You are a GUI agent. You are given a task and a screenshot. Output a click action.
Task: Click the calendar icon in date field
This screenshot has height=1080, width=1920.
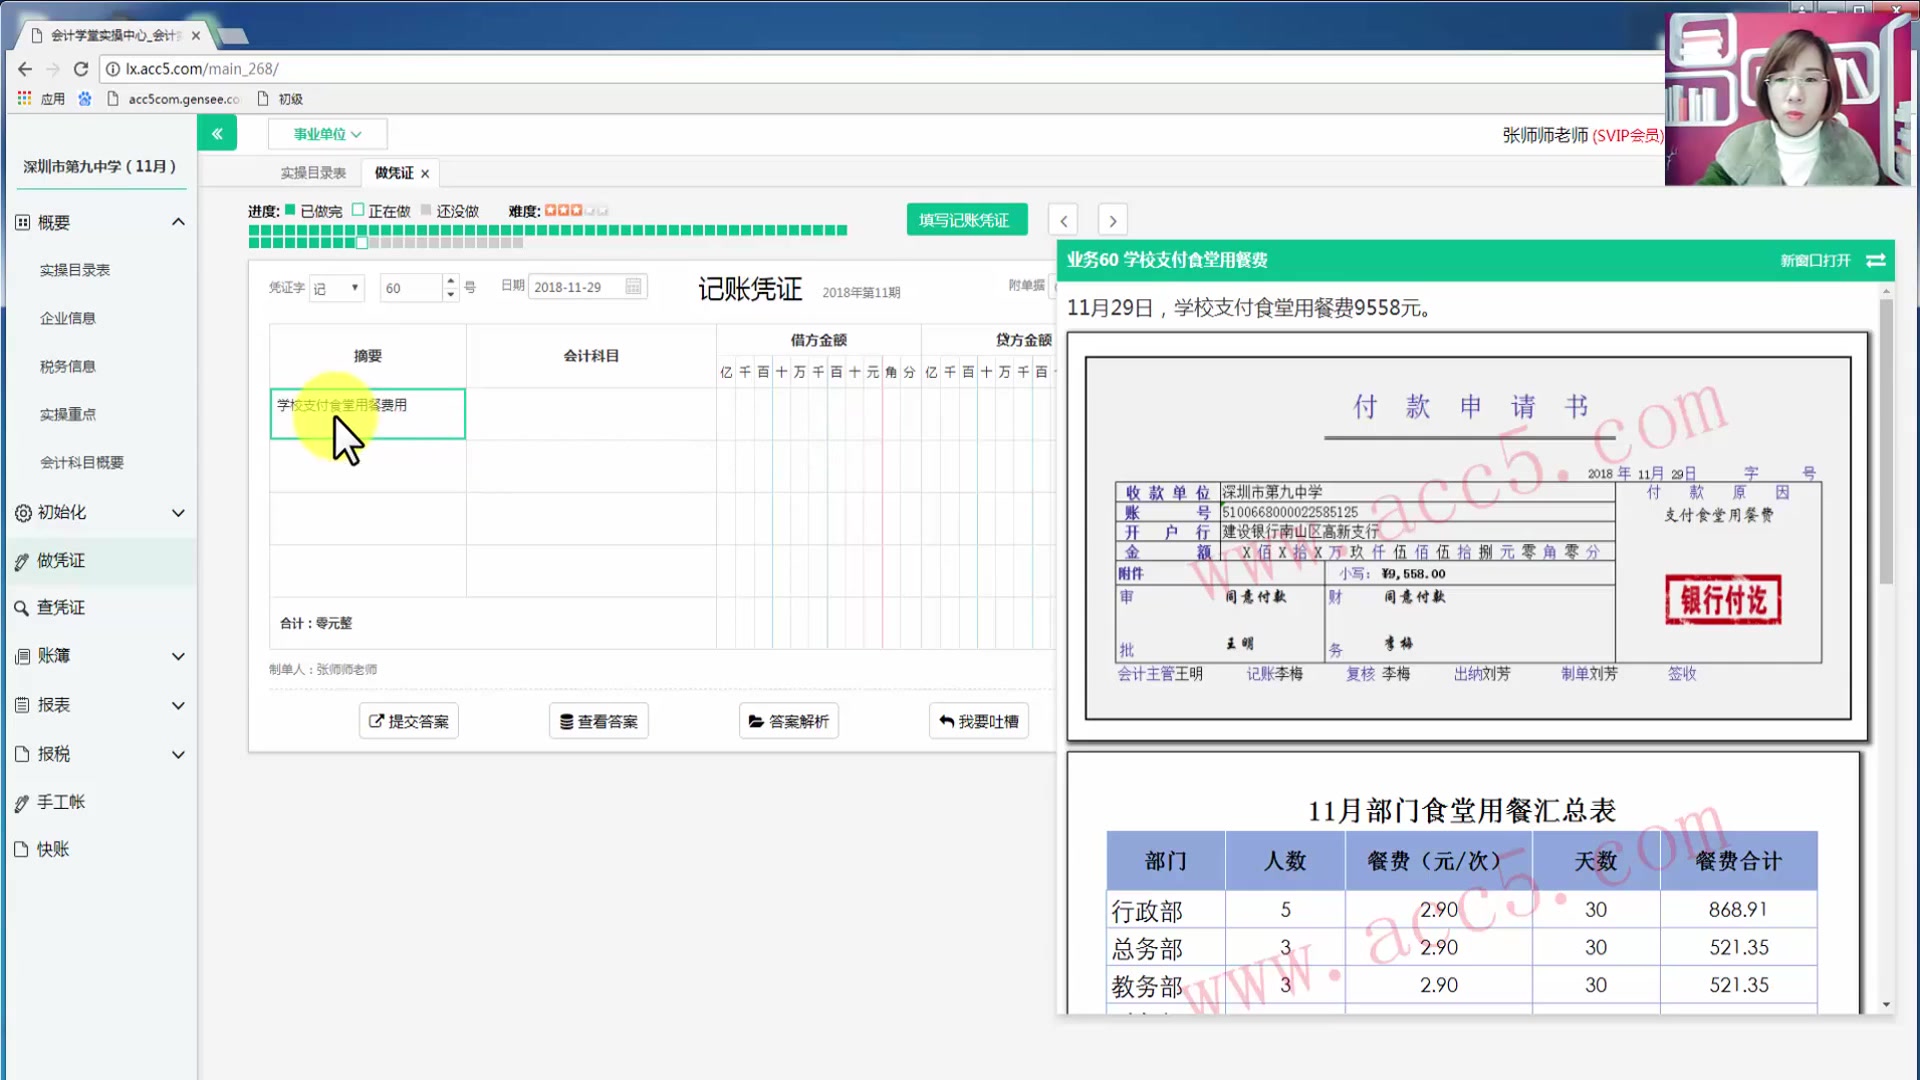[x=633, y=287]
